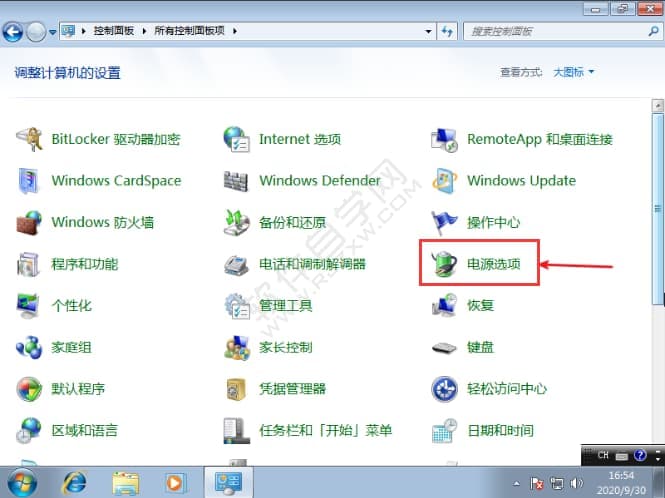
Task: Click the Windows 防火墙 icon
Action: click(x=29, y=222)
